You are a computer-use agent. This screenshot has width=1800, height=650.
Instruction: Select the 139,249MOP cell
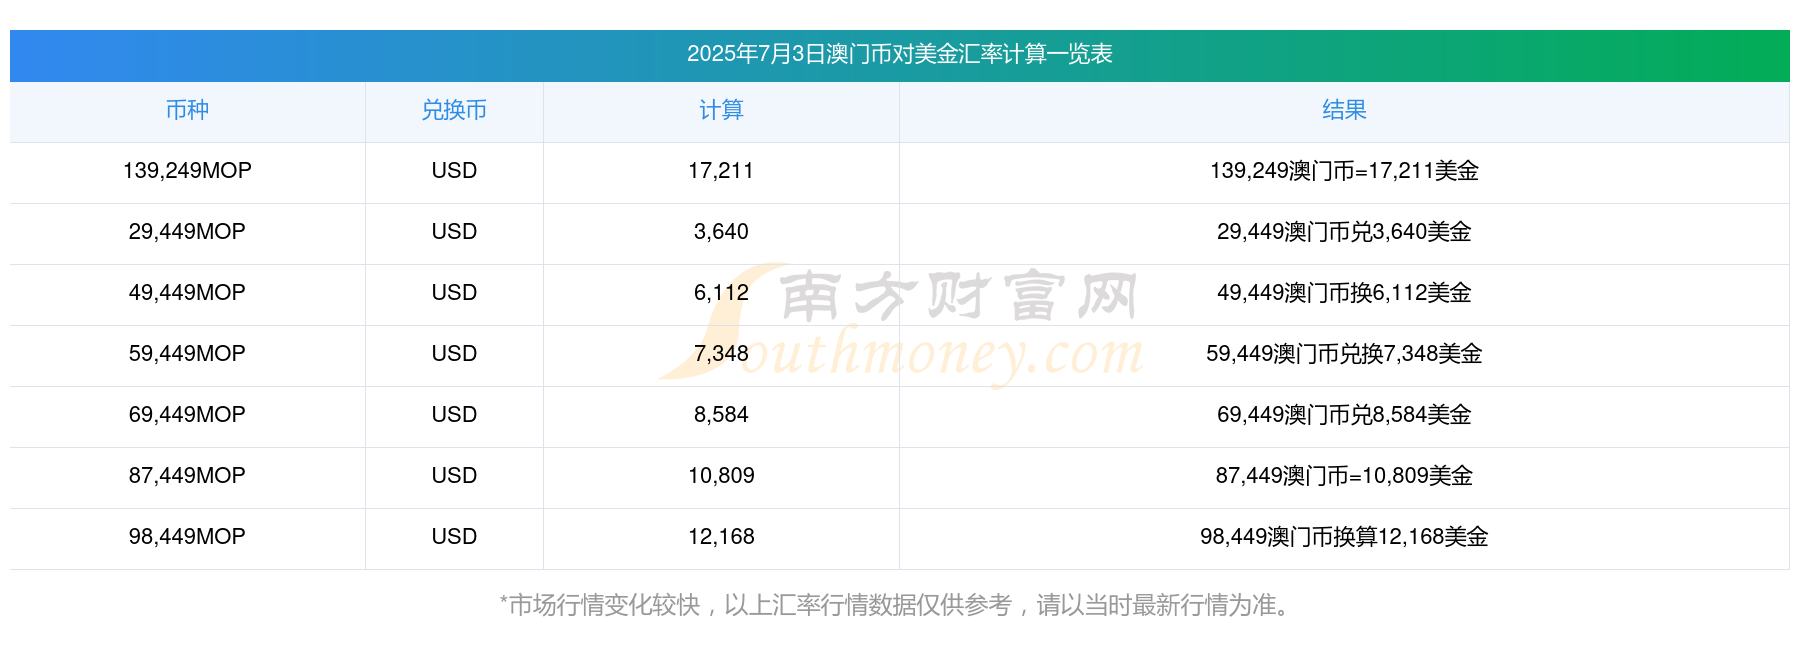pos(187,171)
